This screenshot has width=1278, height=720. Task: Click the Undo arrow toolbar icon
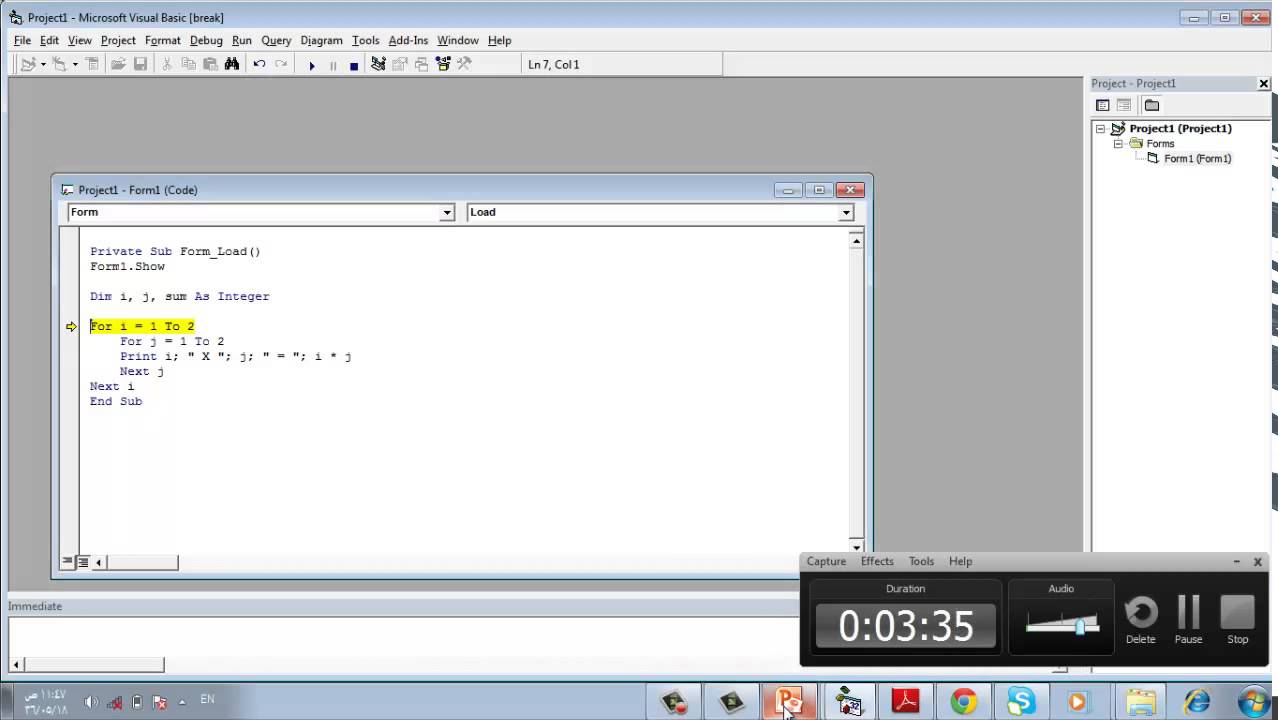(x=259, y=64)
